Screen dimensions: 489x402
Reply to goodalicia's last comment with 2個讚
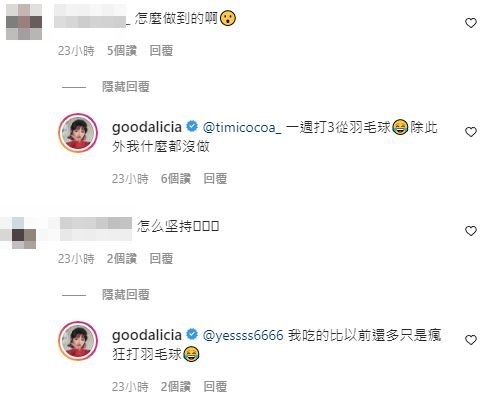click(x=215, y=387)
